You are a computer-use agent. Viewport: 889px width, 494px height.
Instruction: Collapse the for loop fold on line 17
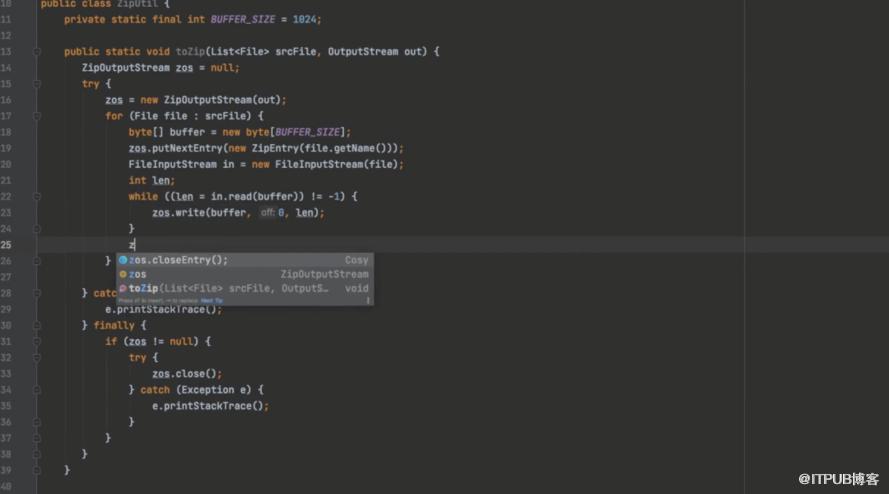(37, 116)
